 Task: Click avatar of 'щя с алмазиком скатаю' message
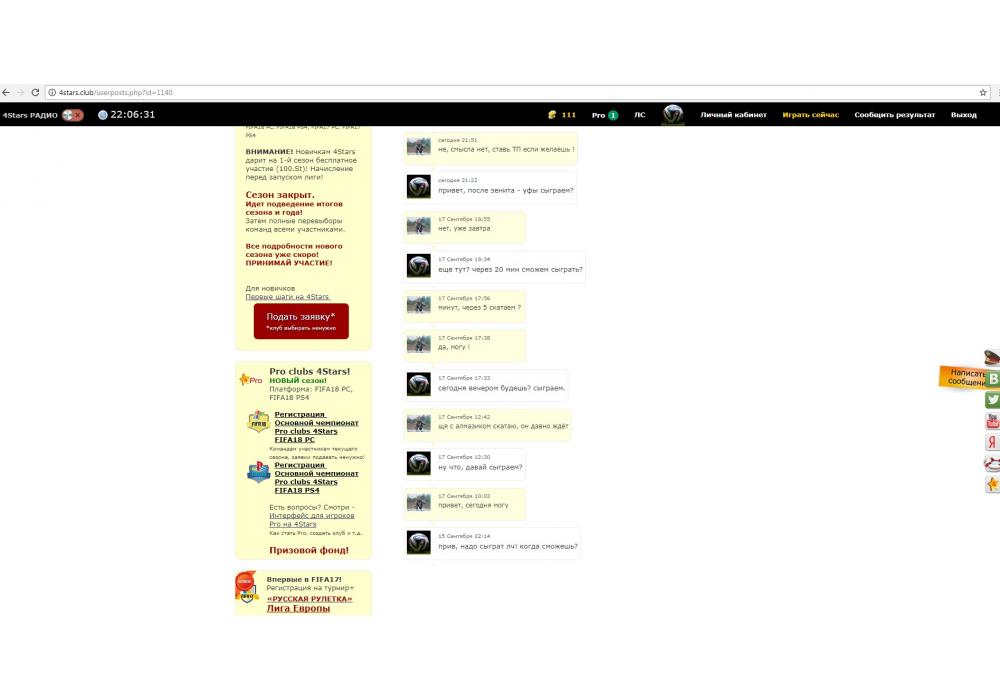[x=418, y=423]
